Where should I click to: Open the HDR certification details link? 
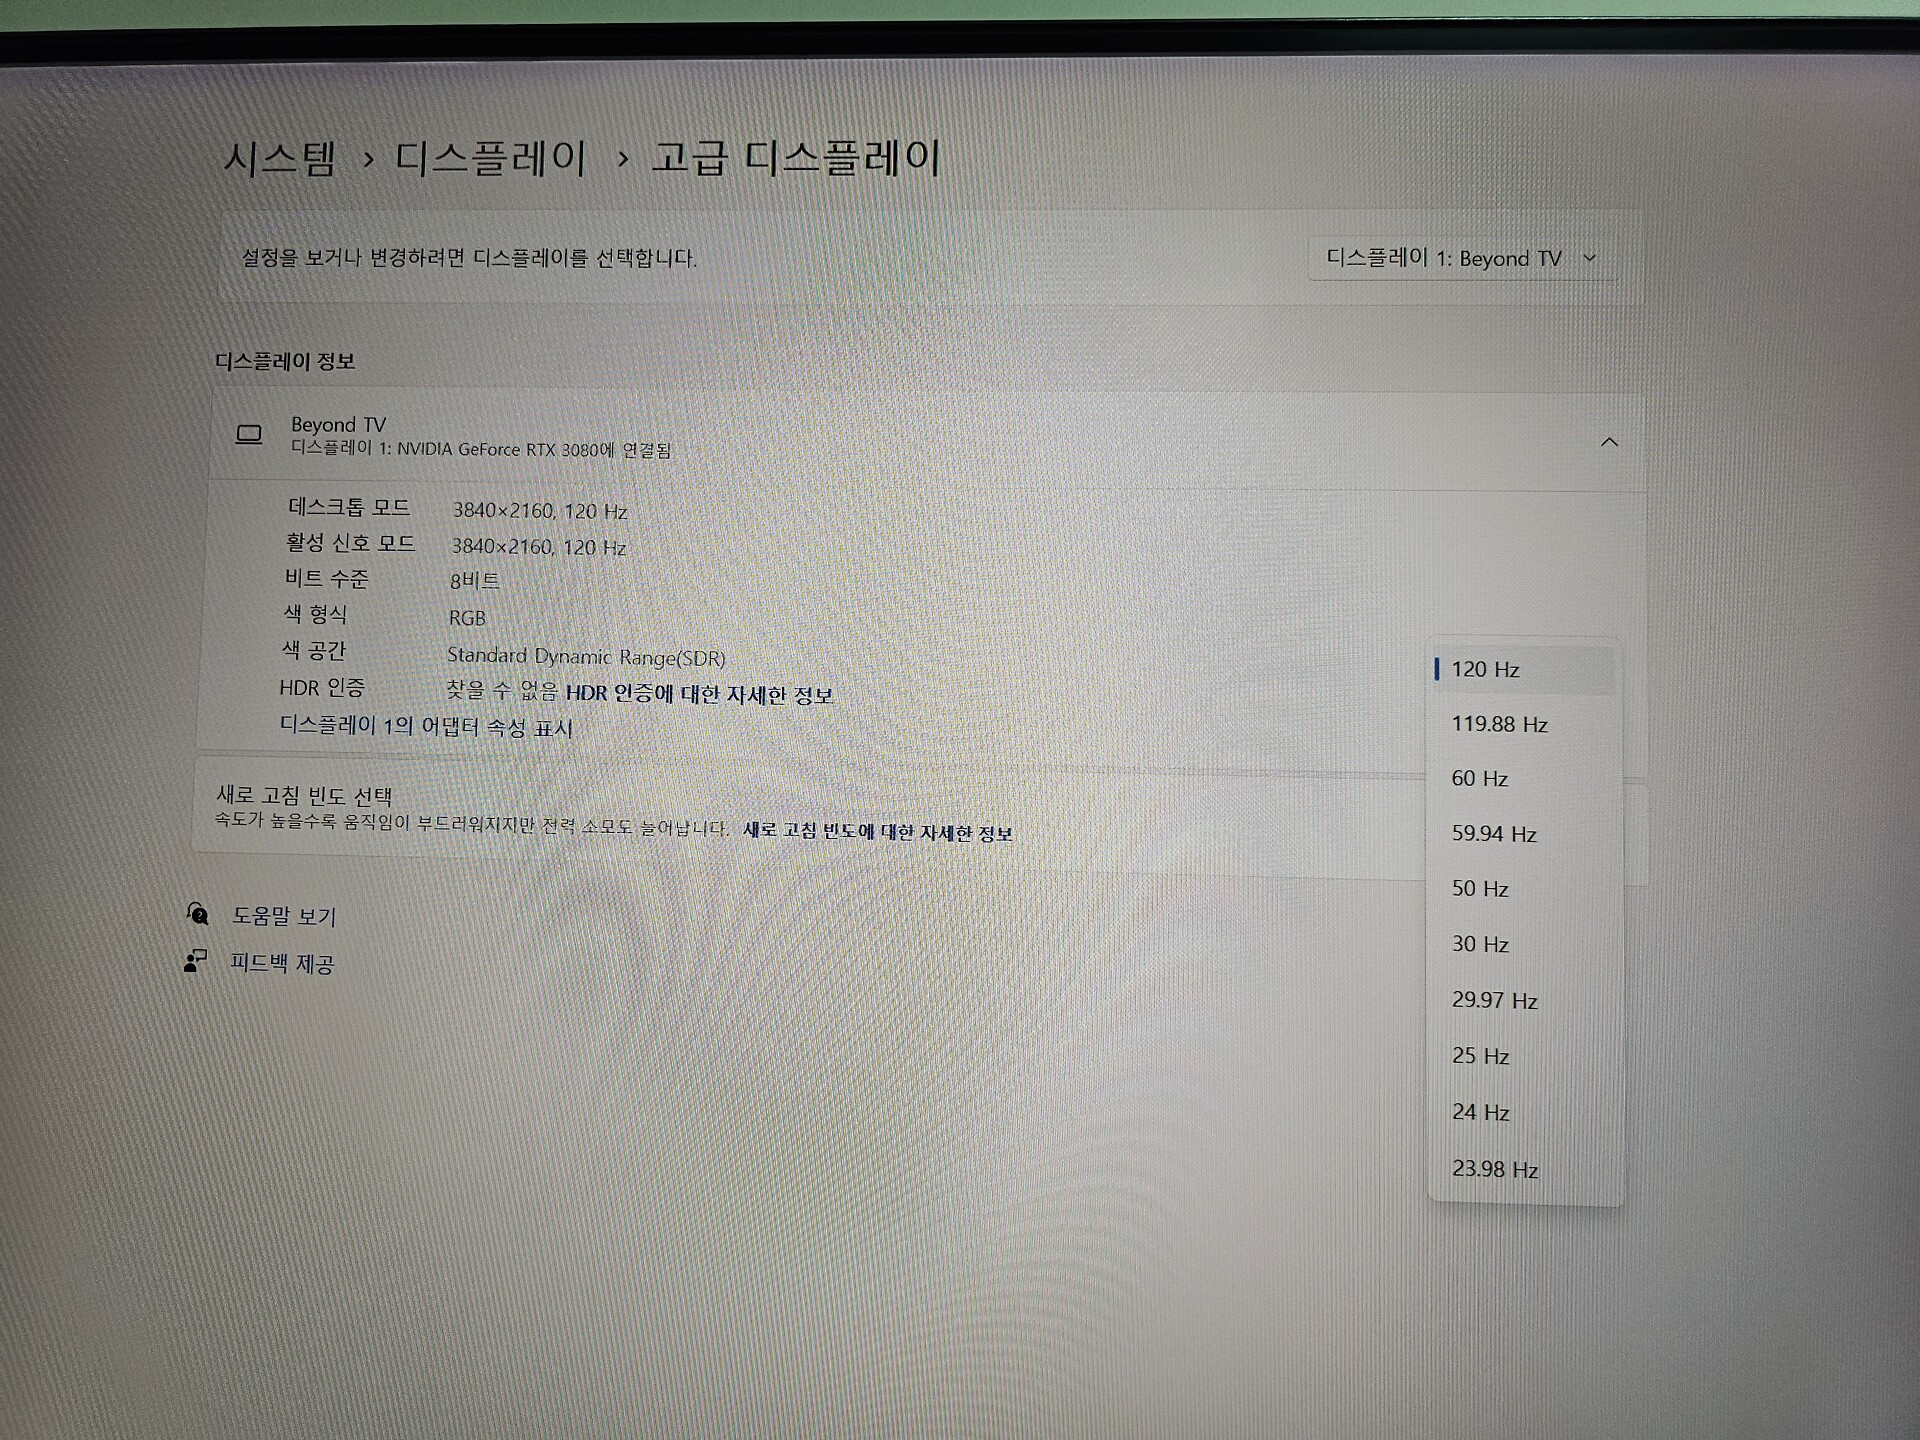click(698, 694)
